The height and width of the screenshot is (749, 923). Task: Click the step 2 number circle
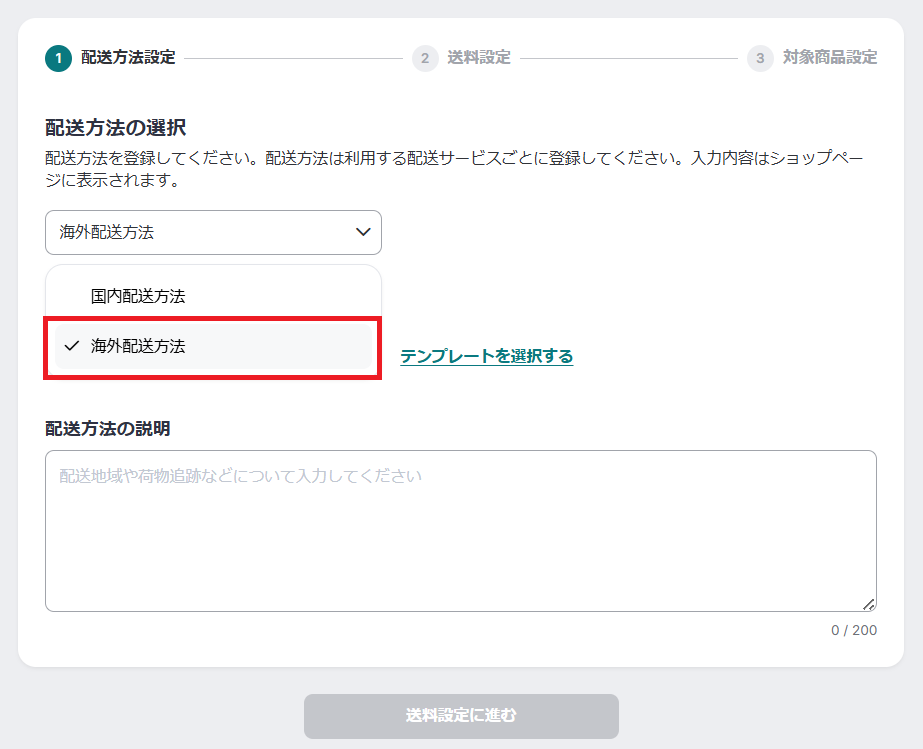[425, 58]
